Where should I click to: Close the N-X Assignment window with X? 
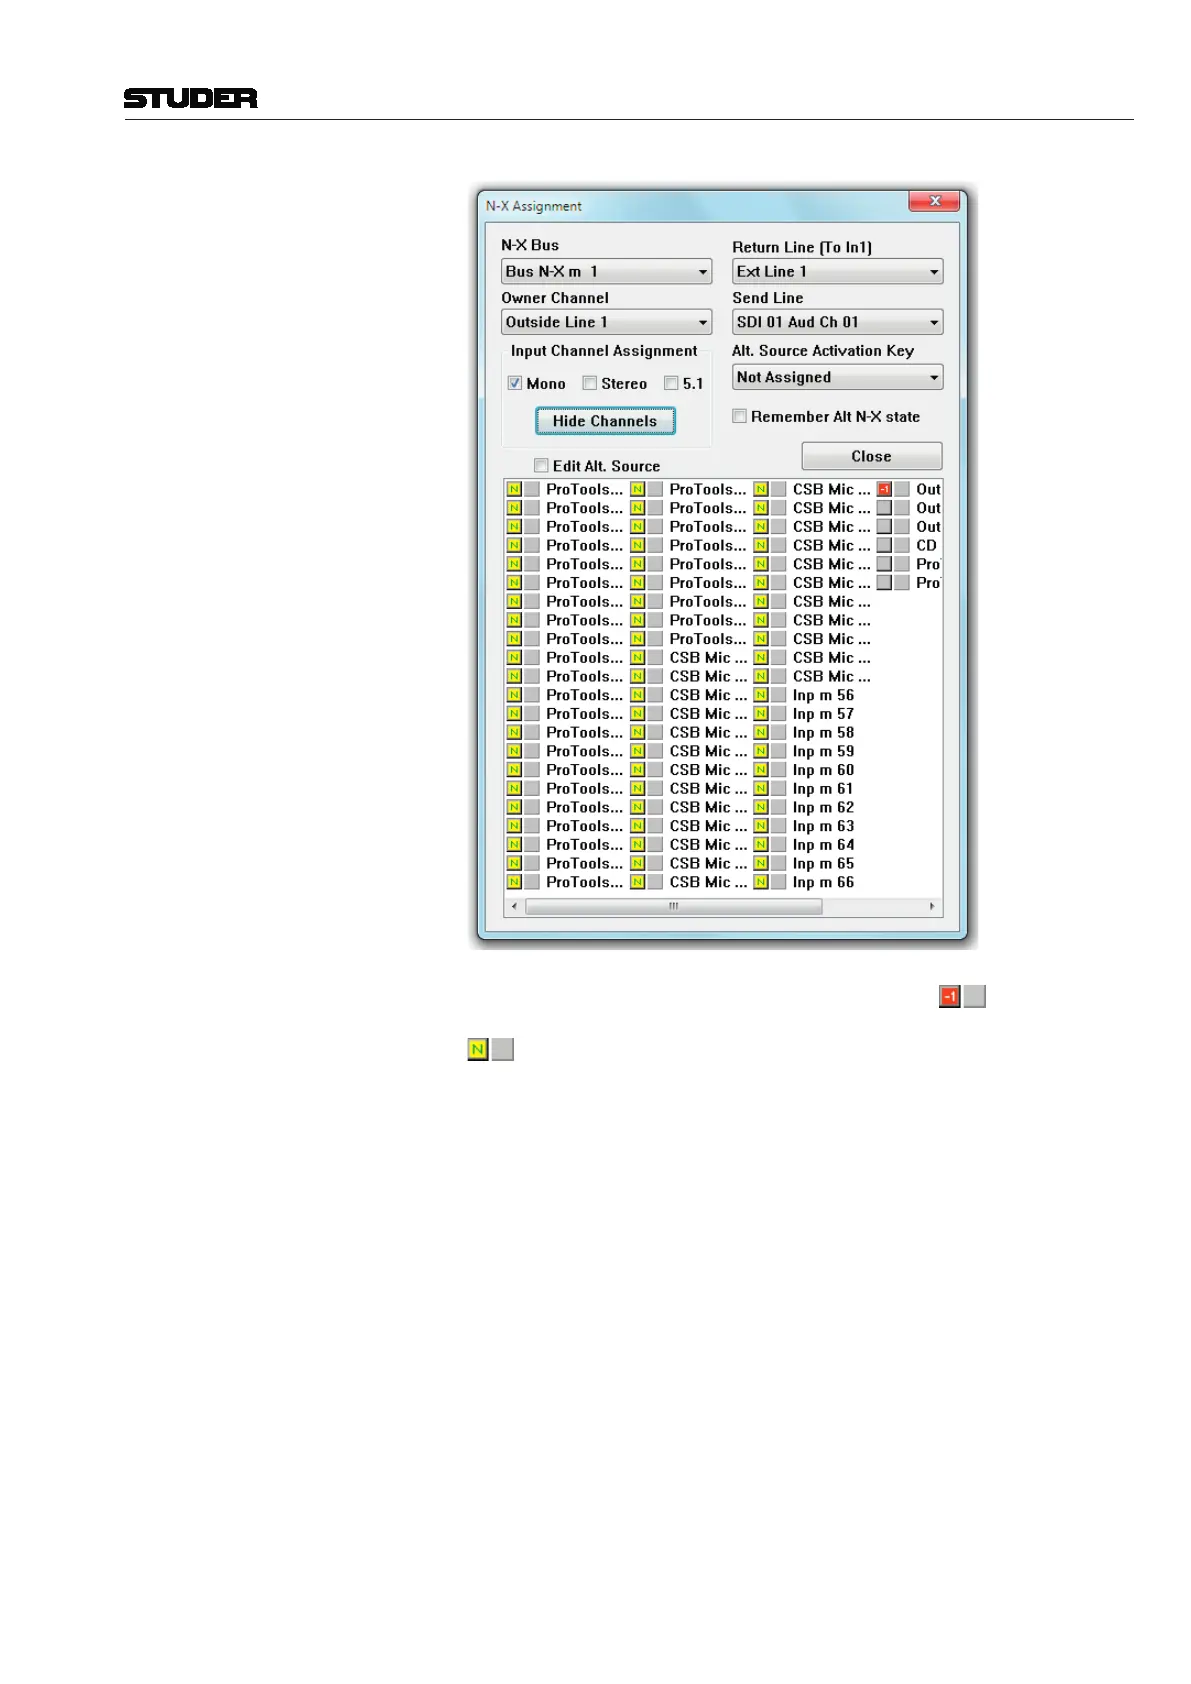point(935,201)
